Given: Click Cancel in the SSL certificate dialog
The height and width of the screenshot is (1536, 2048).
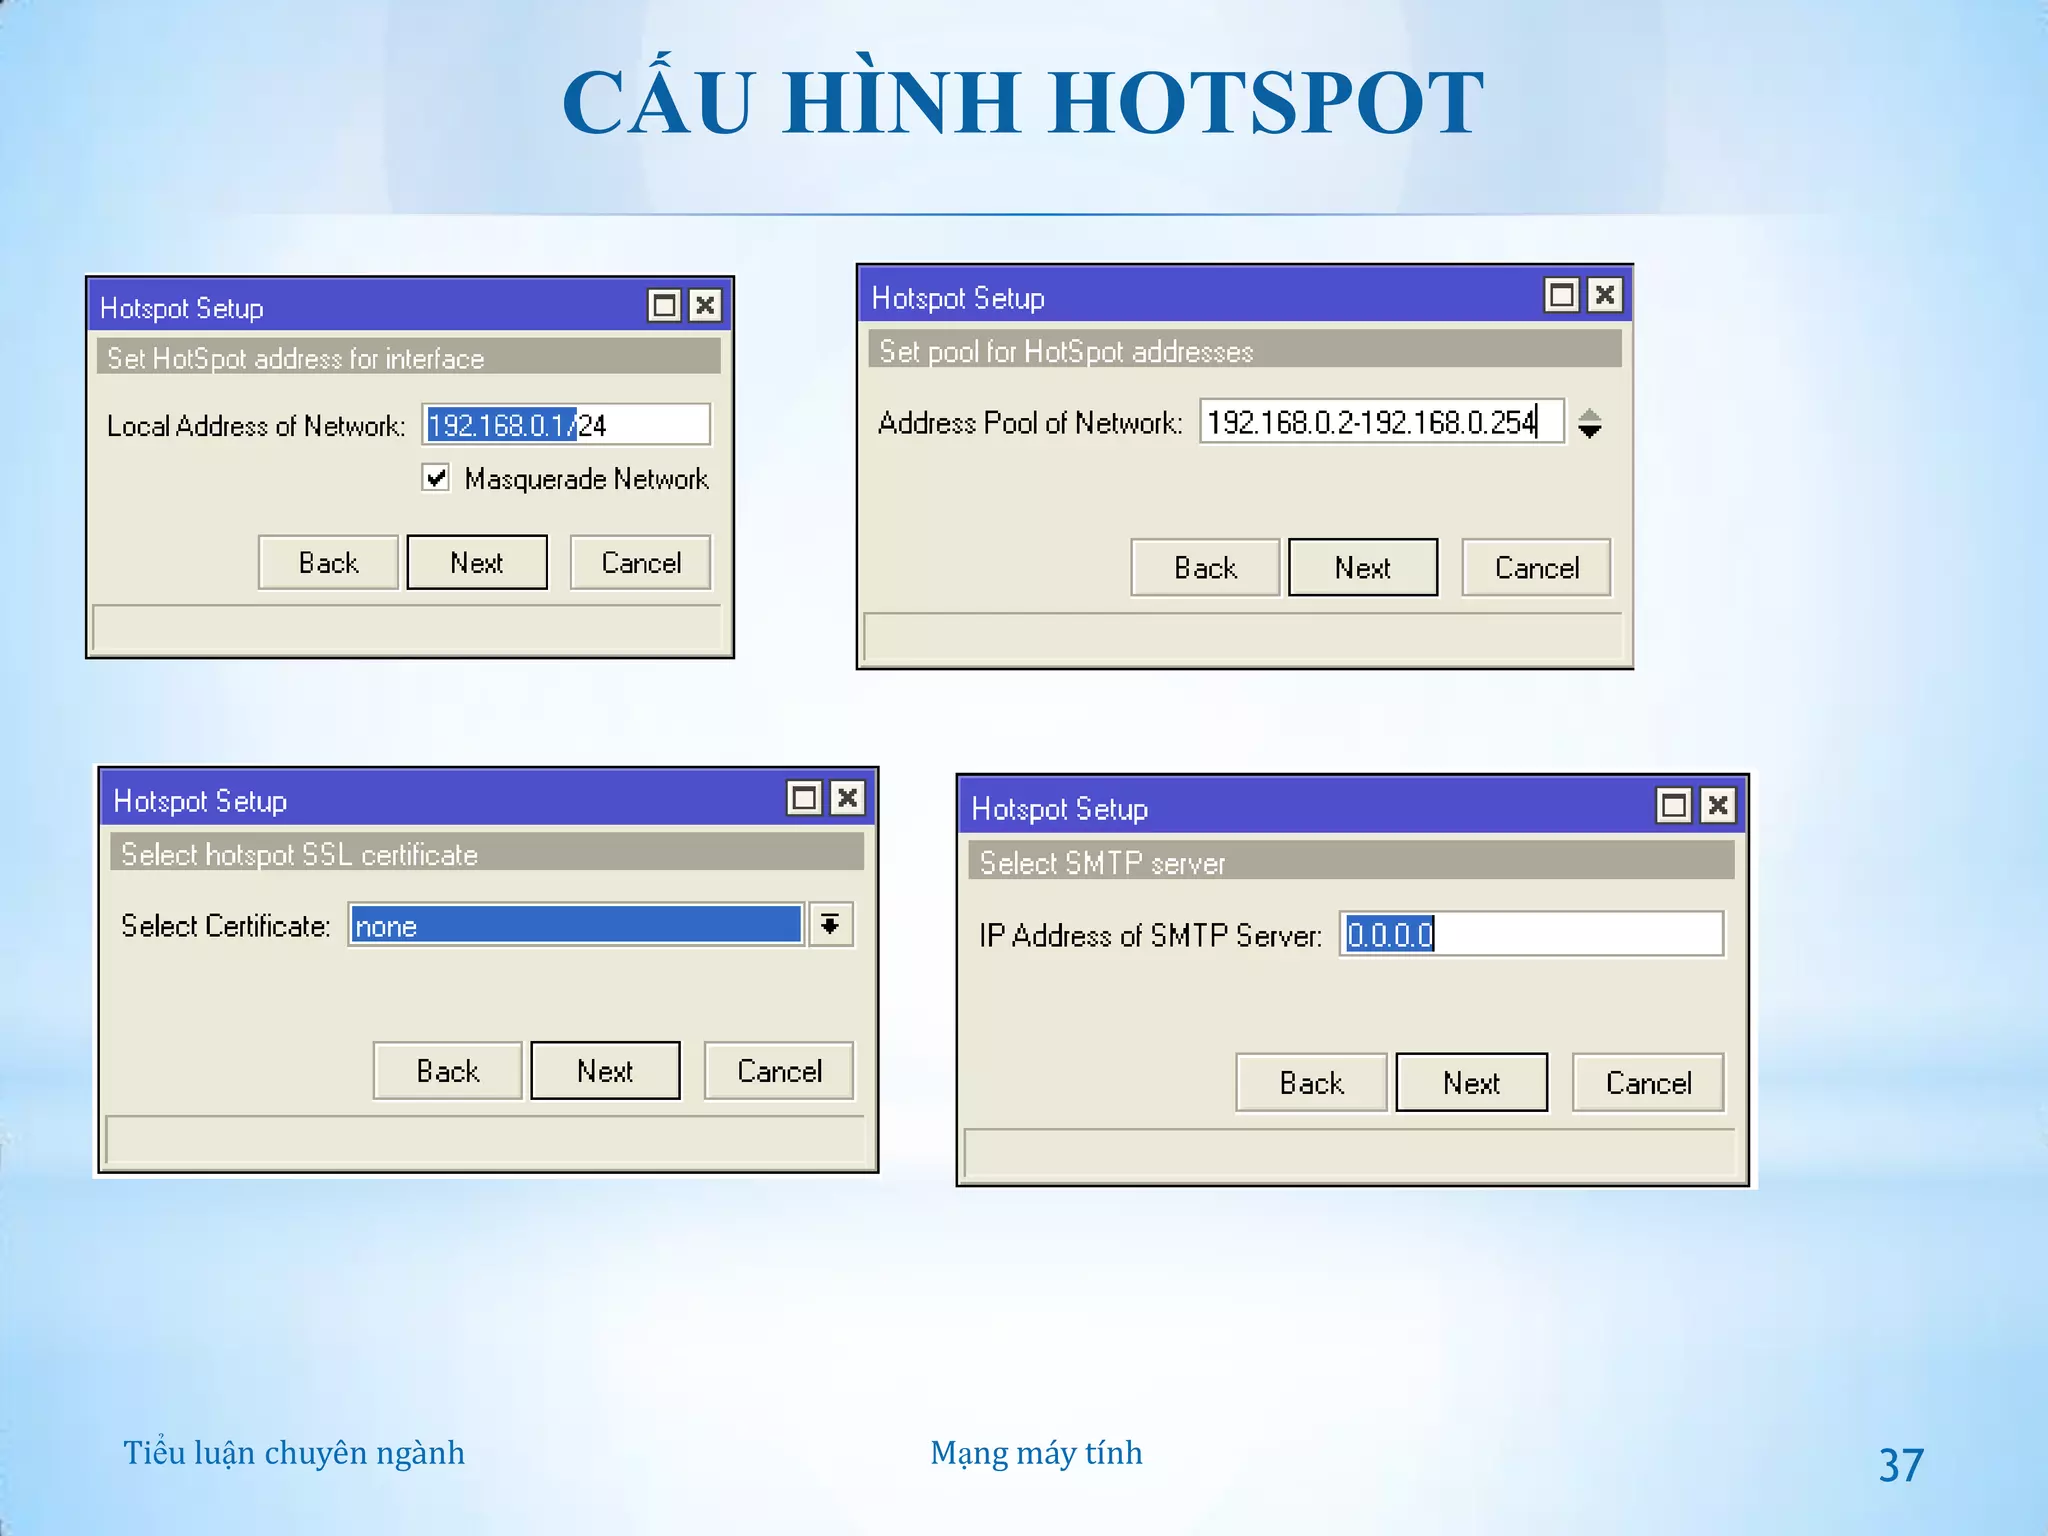Looking at the screenshot, I should [x=779, y=1071].
